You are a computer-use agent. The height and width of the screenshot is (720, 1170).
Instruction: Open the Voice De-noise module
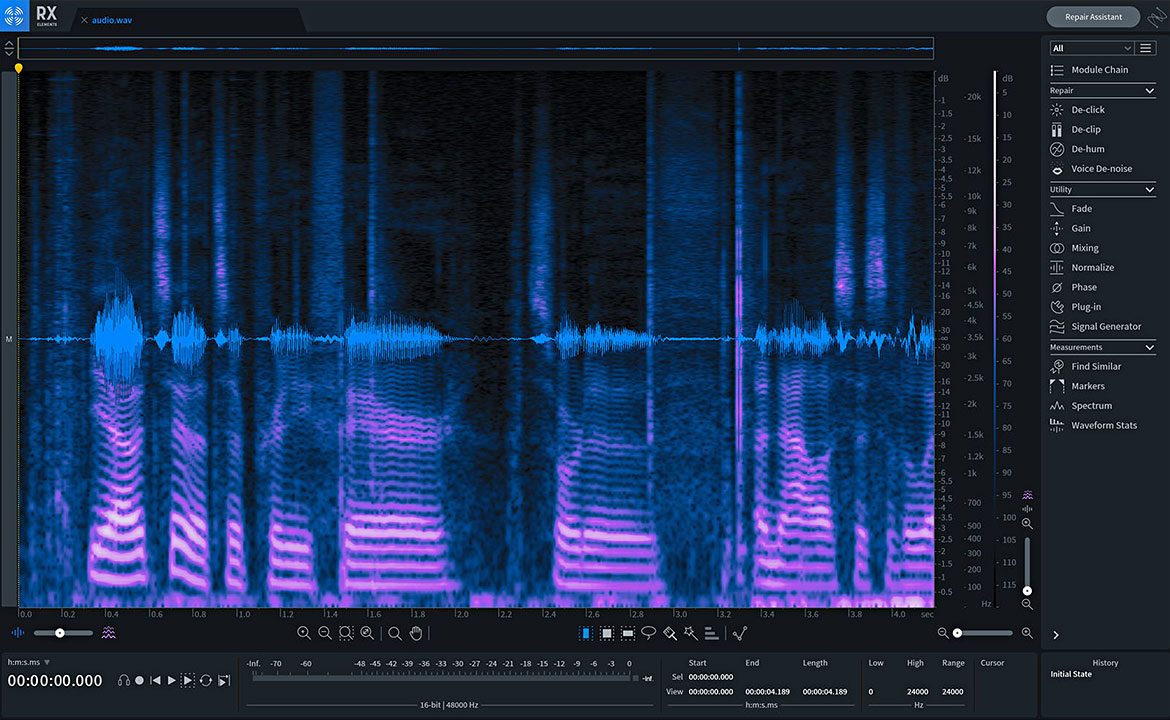coord(1096,168)
